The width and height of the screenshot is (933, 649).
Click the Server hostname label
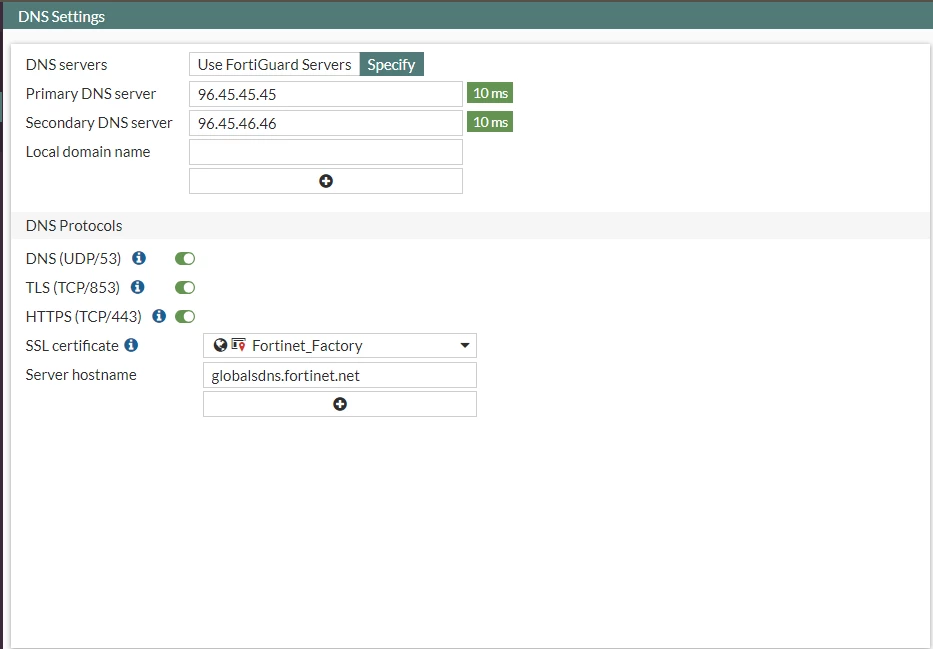point(81,375)
